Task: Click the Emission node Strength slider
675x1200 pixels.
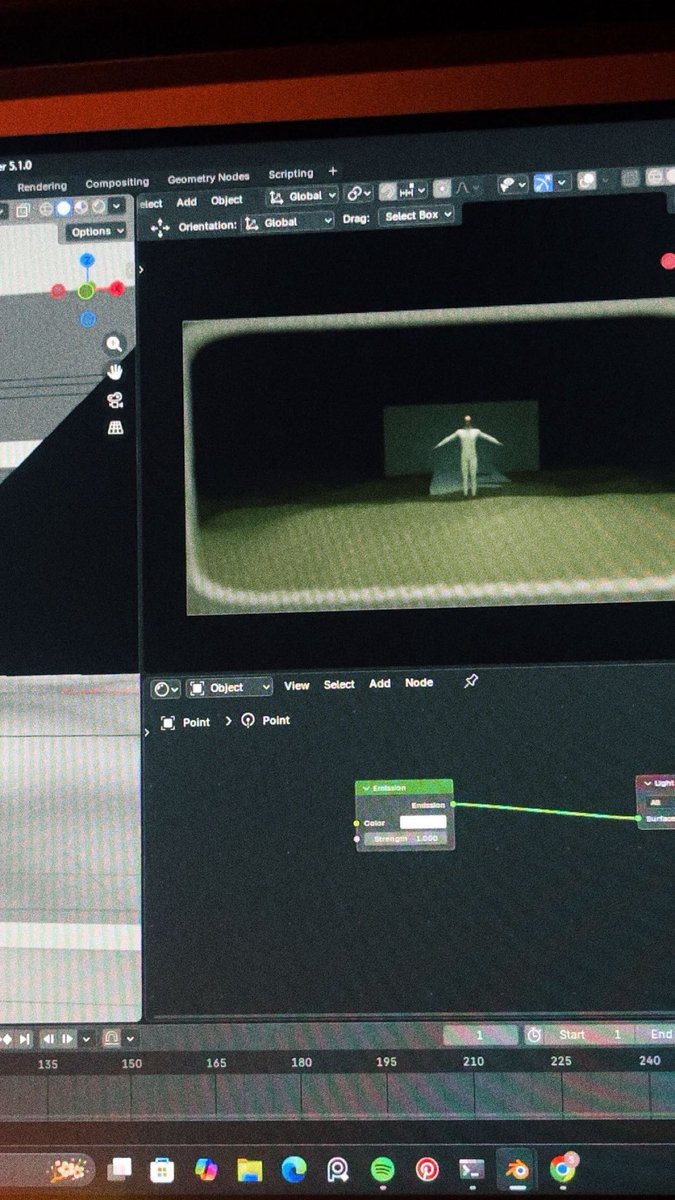Action: click(407, 838)
